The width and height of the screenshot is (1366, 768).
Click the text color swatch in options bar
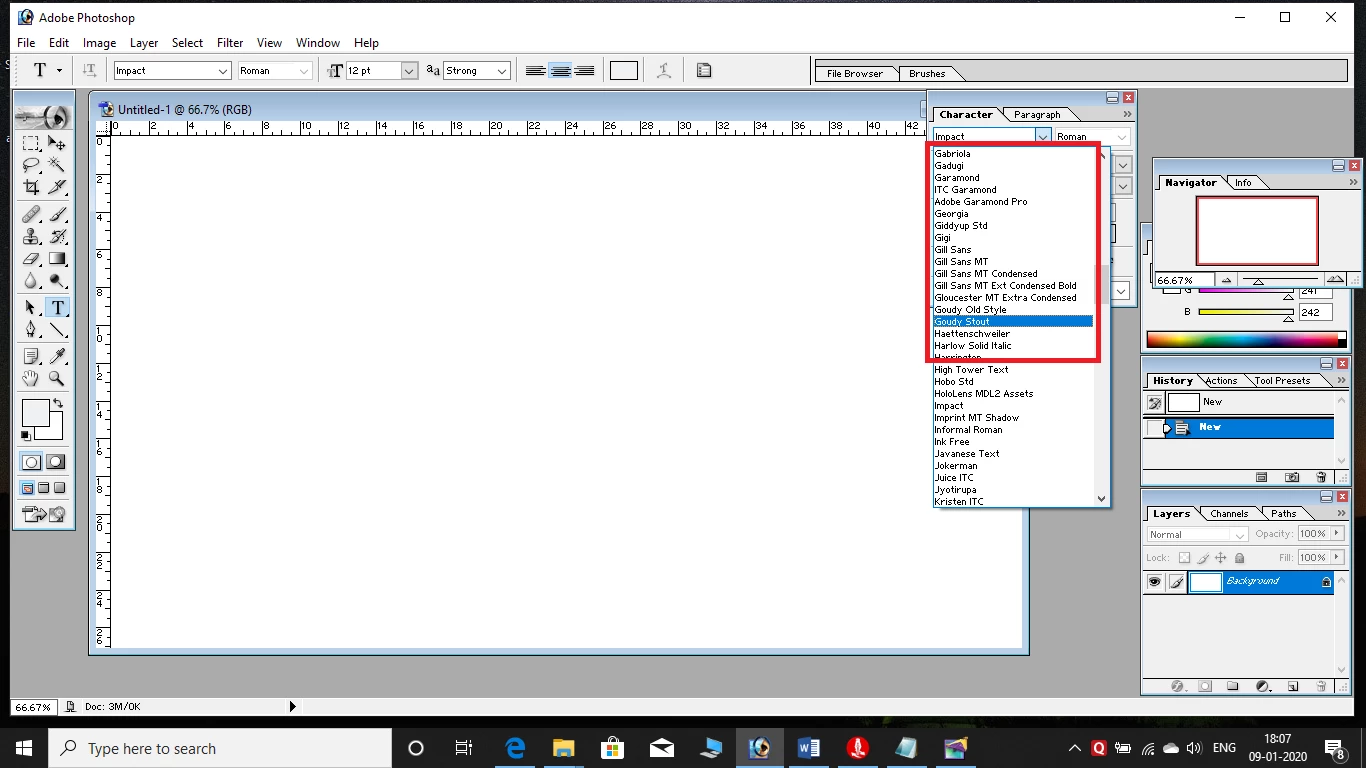[x=624, y=70]
